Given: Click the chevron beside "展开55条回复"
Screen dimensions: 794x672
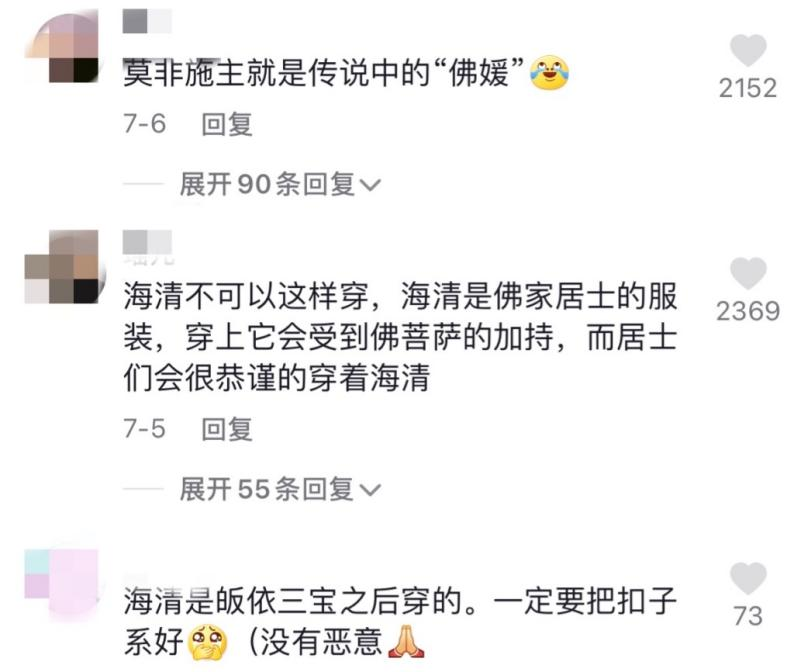Looking at the screenshot, I should point(370,490).
